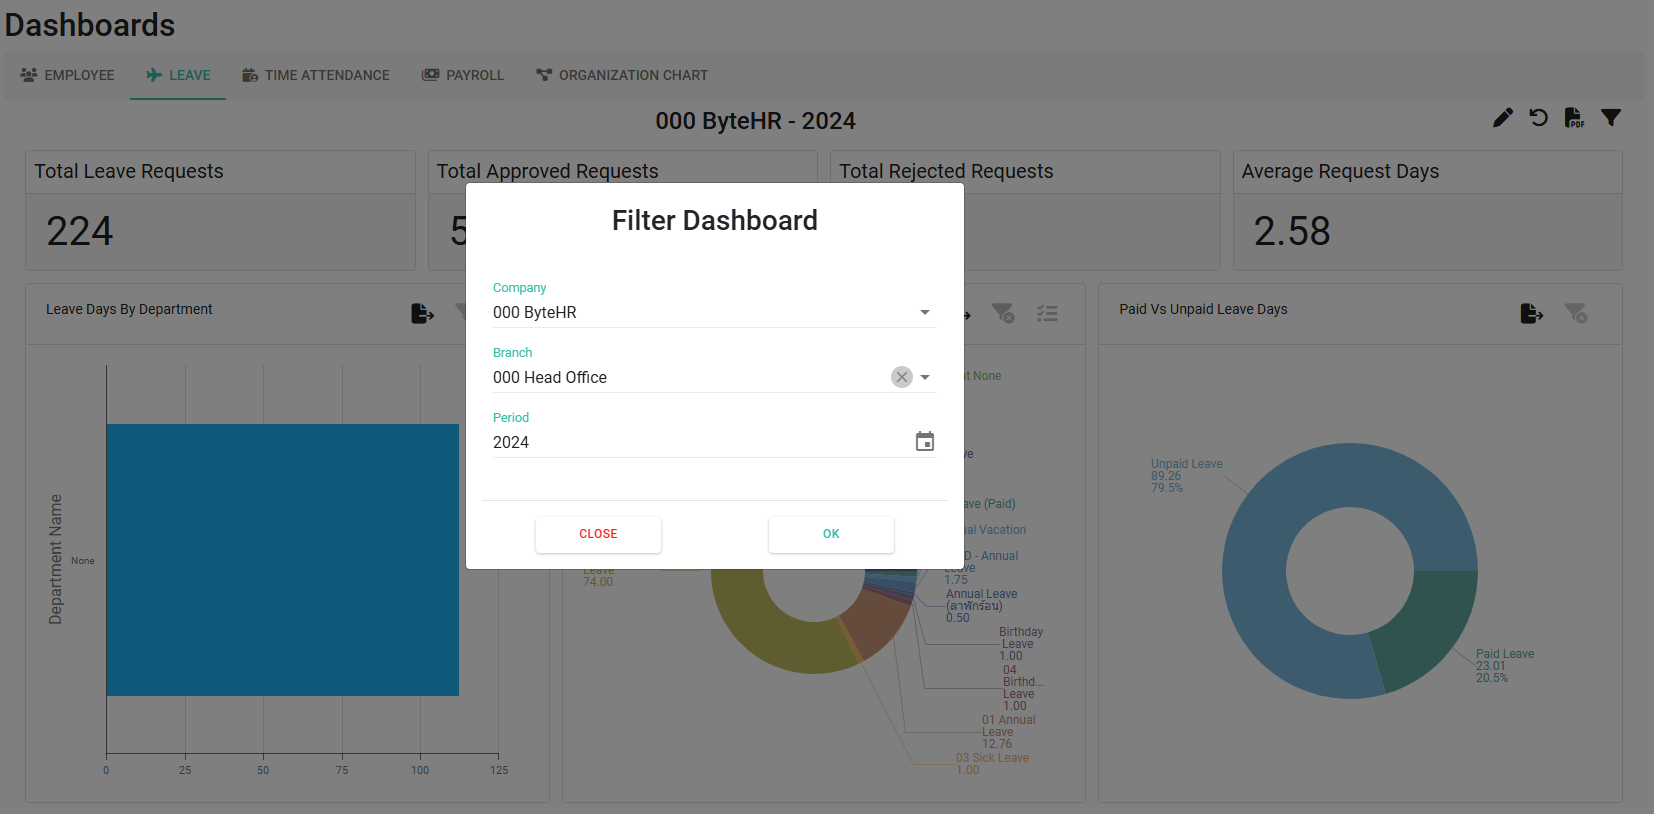Export dashboard as PDF icon

tap(1574, 118)
